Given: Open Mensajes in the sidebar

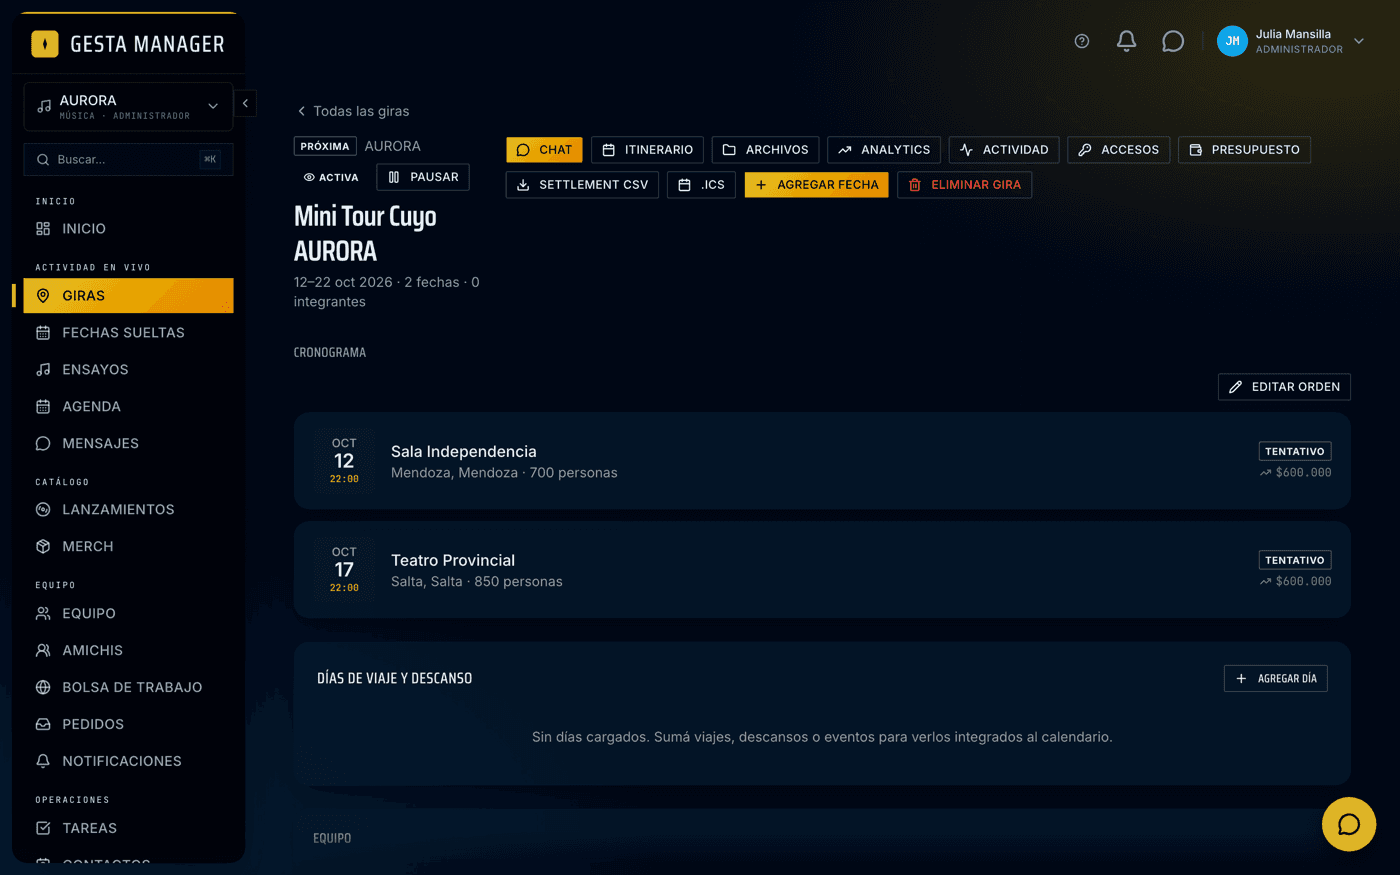Looking at the screenshot, I should 128,444.
